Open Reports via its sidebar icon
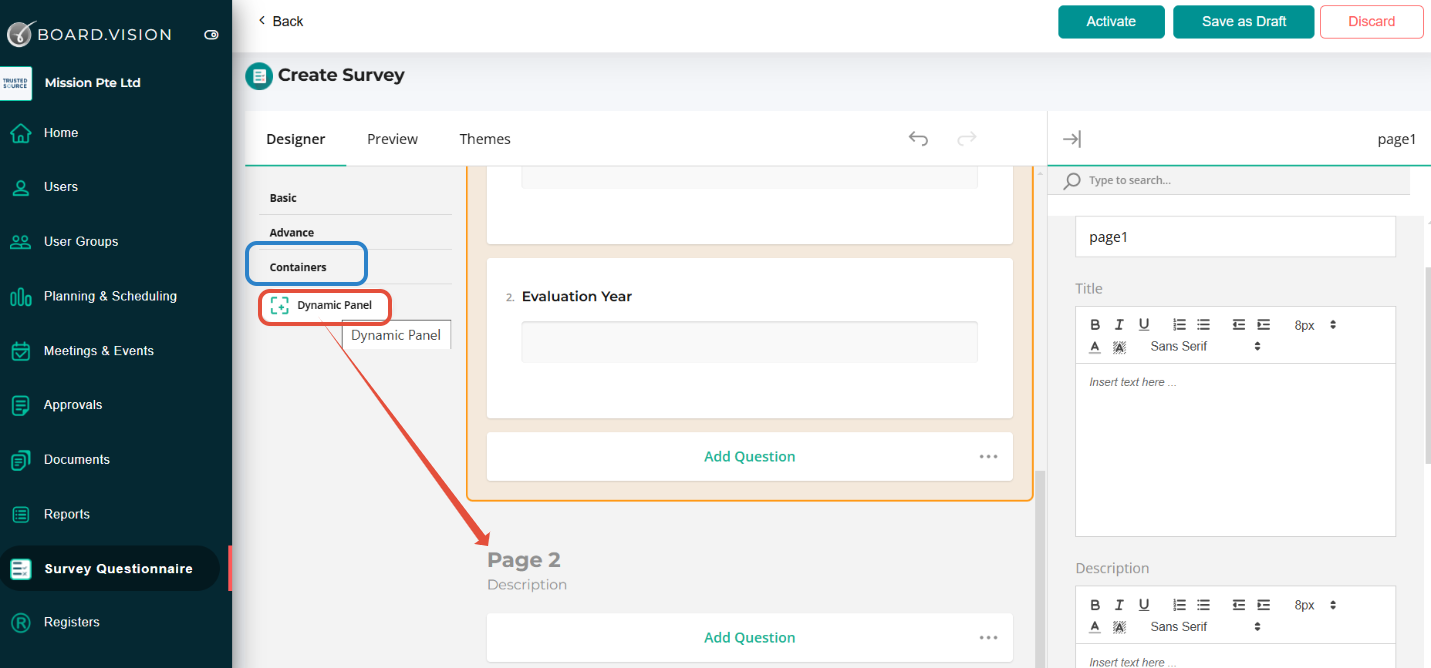The height and width of the screenshot is (668, 1431). [x=20, y=514]
